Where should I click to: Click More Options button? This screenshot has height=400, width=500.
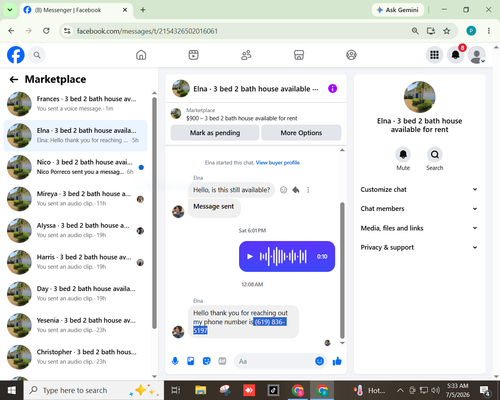click(x=301, y=133)
